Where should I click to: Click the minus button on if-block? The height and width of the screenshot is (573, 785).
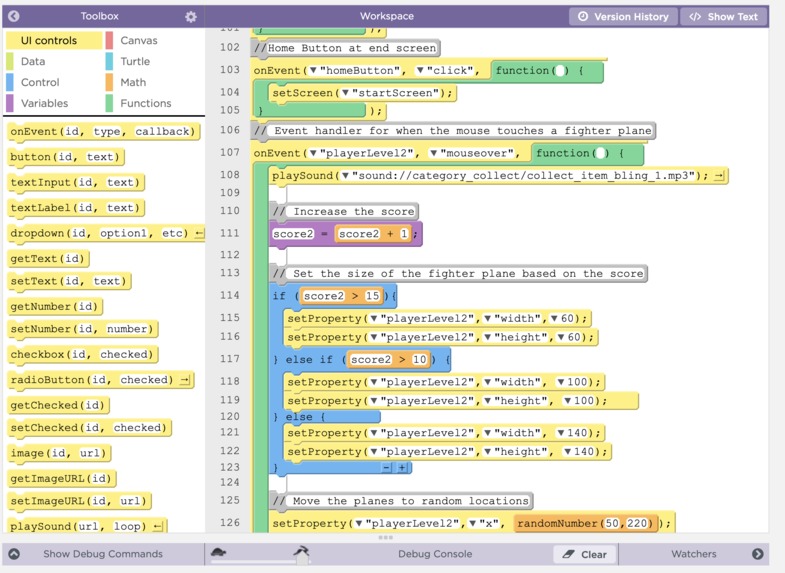[x=386, y=467]
